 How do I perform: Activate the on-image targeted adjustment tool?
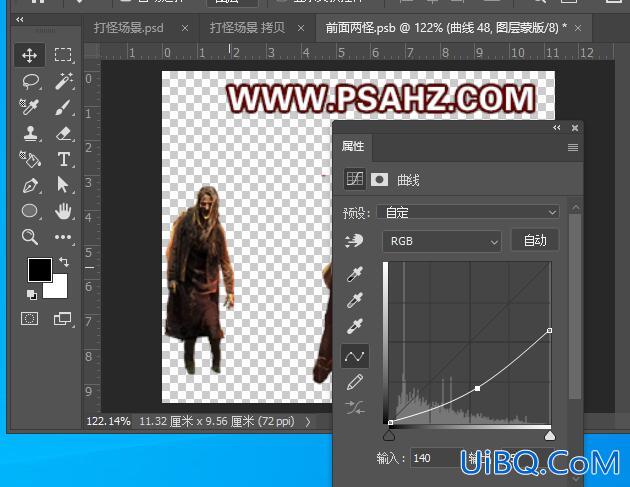pos(354,241)
